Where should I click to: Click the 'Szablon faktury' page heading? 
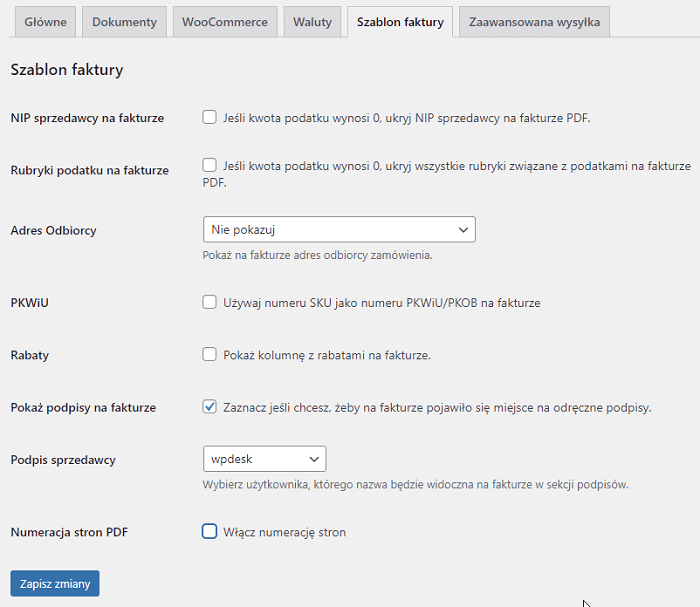(x=67, y=70)
